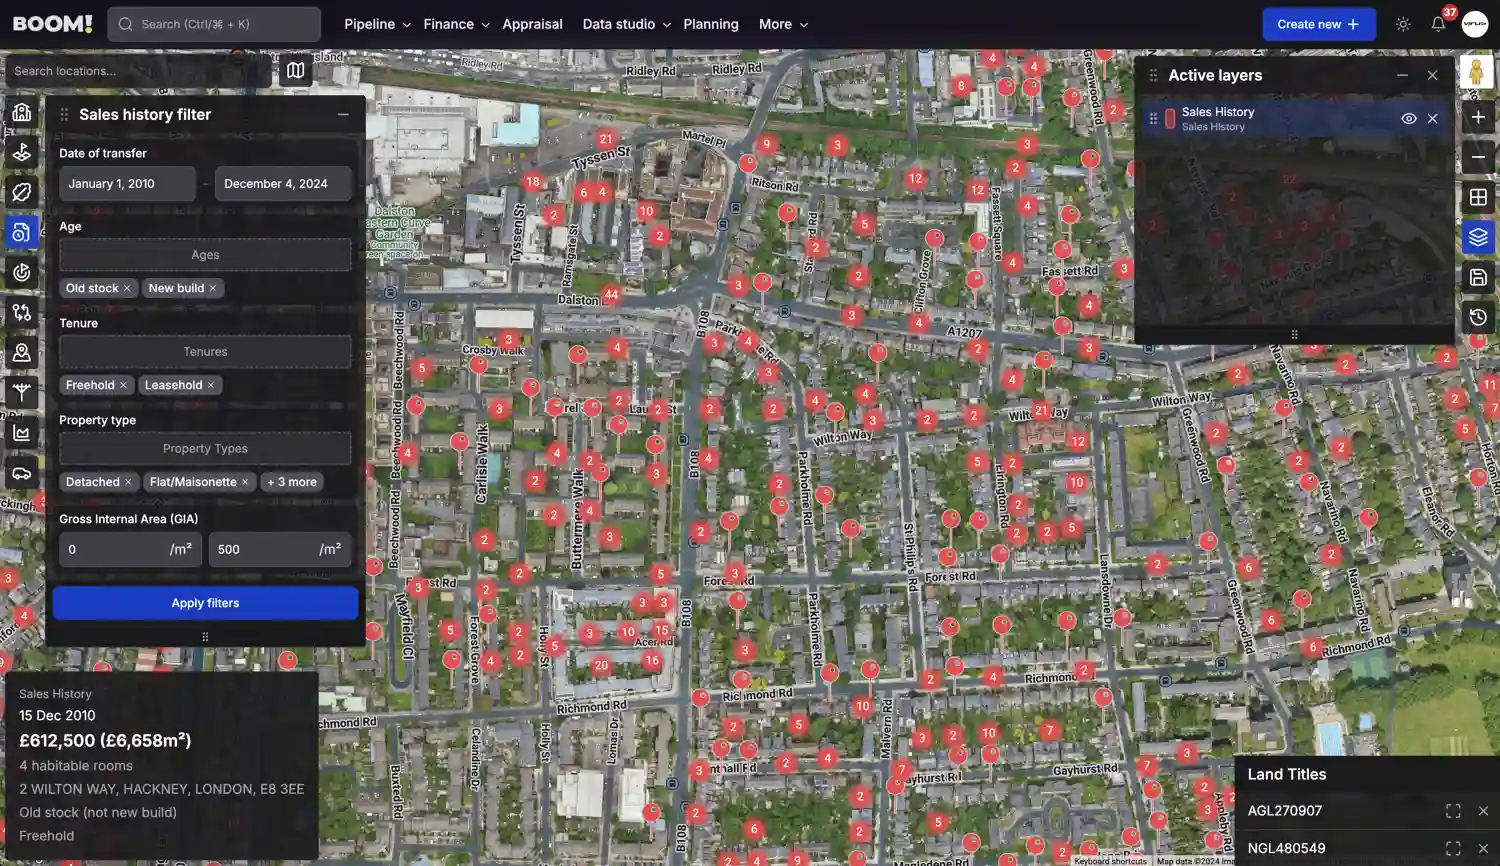The width and height of the screenshot is (1500, 866).
Task: Remove the Flat/Maisonette property type tag
Action: click(245, 482)
